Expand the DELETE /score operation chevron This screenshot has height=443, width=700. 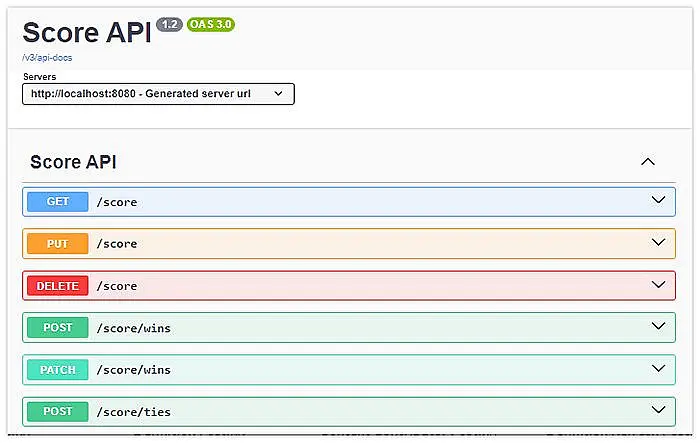[658, 284]
